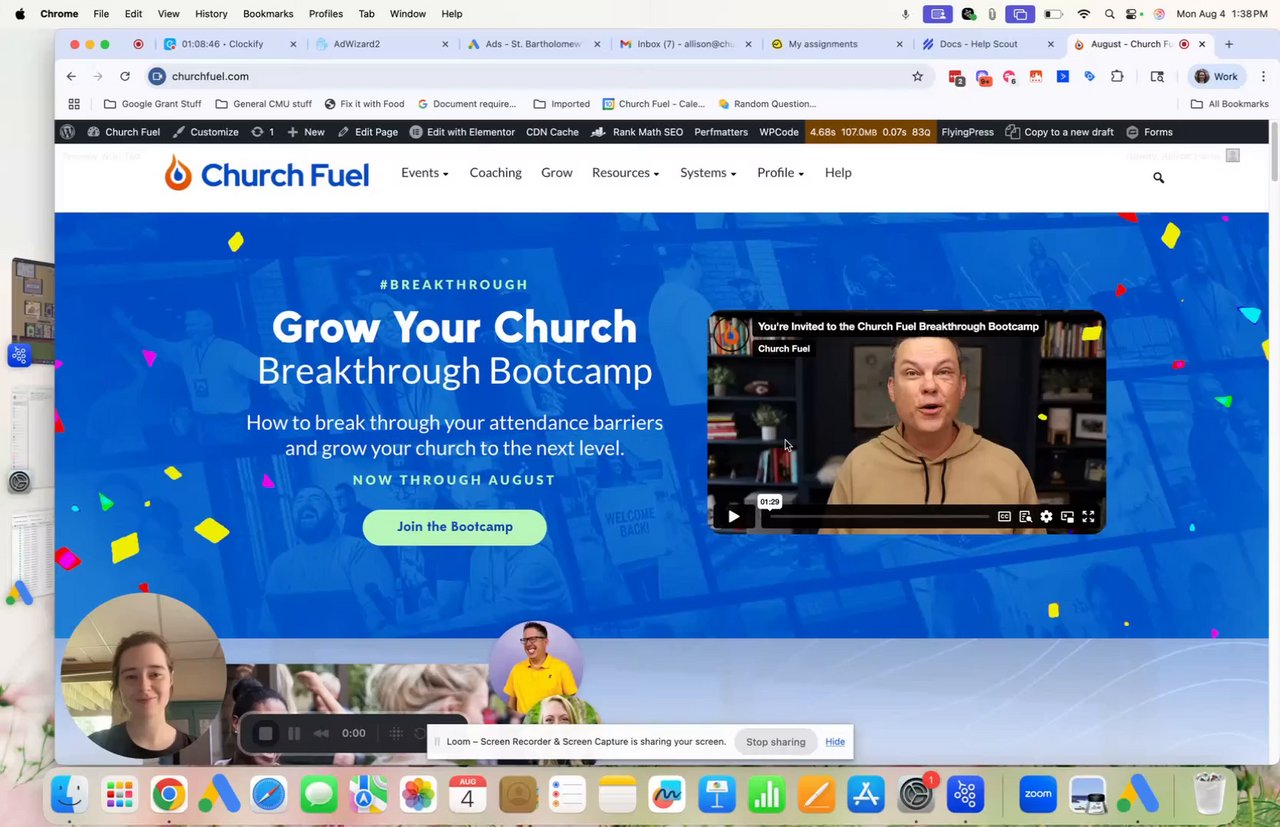This screenshot has height=827, width=1280.
Task: Open the Coaching page link
Action: point(495,173)
